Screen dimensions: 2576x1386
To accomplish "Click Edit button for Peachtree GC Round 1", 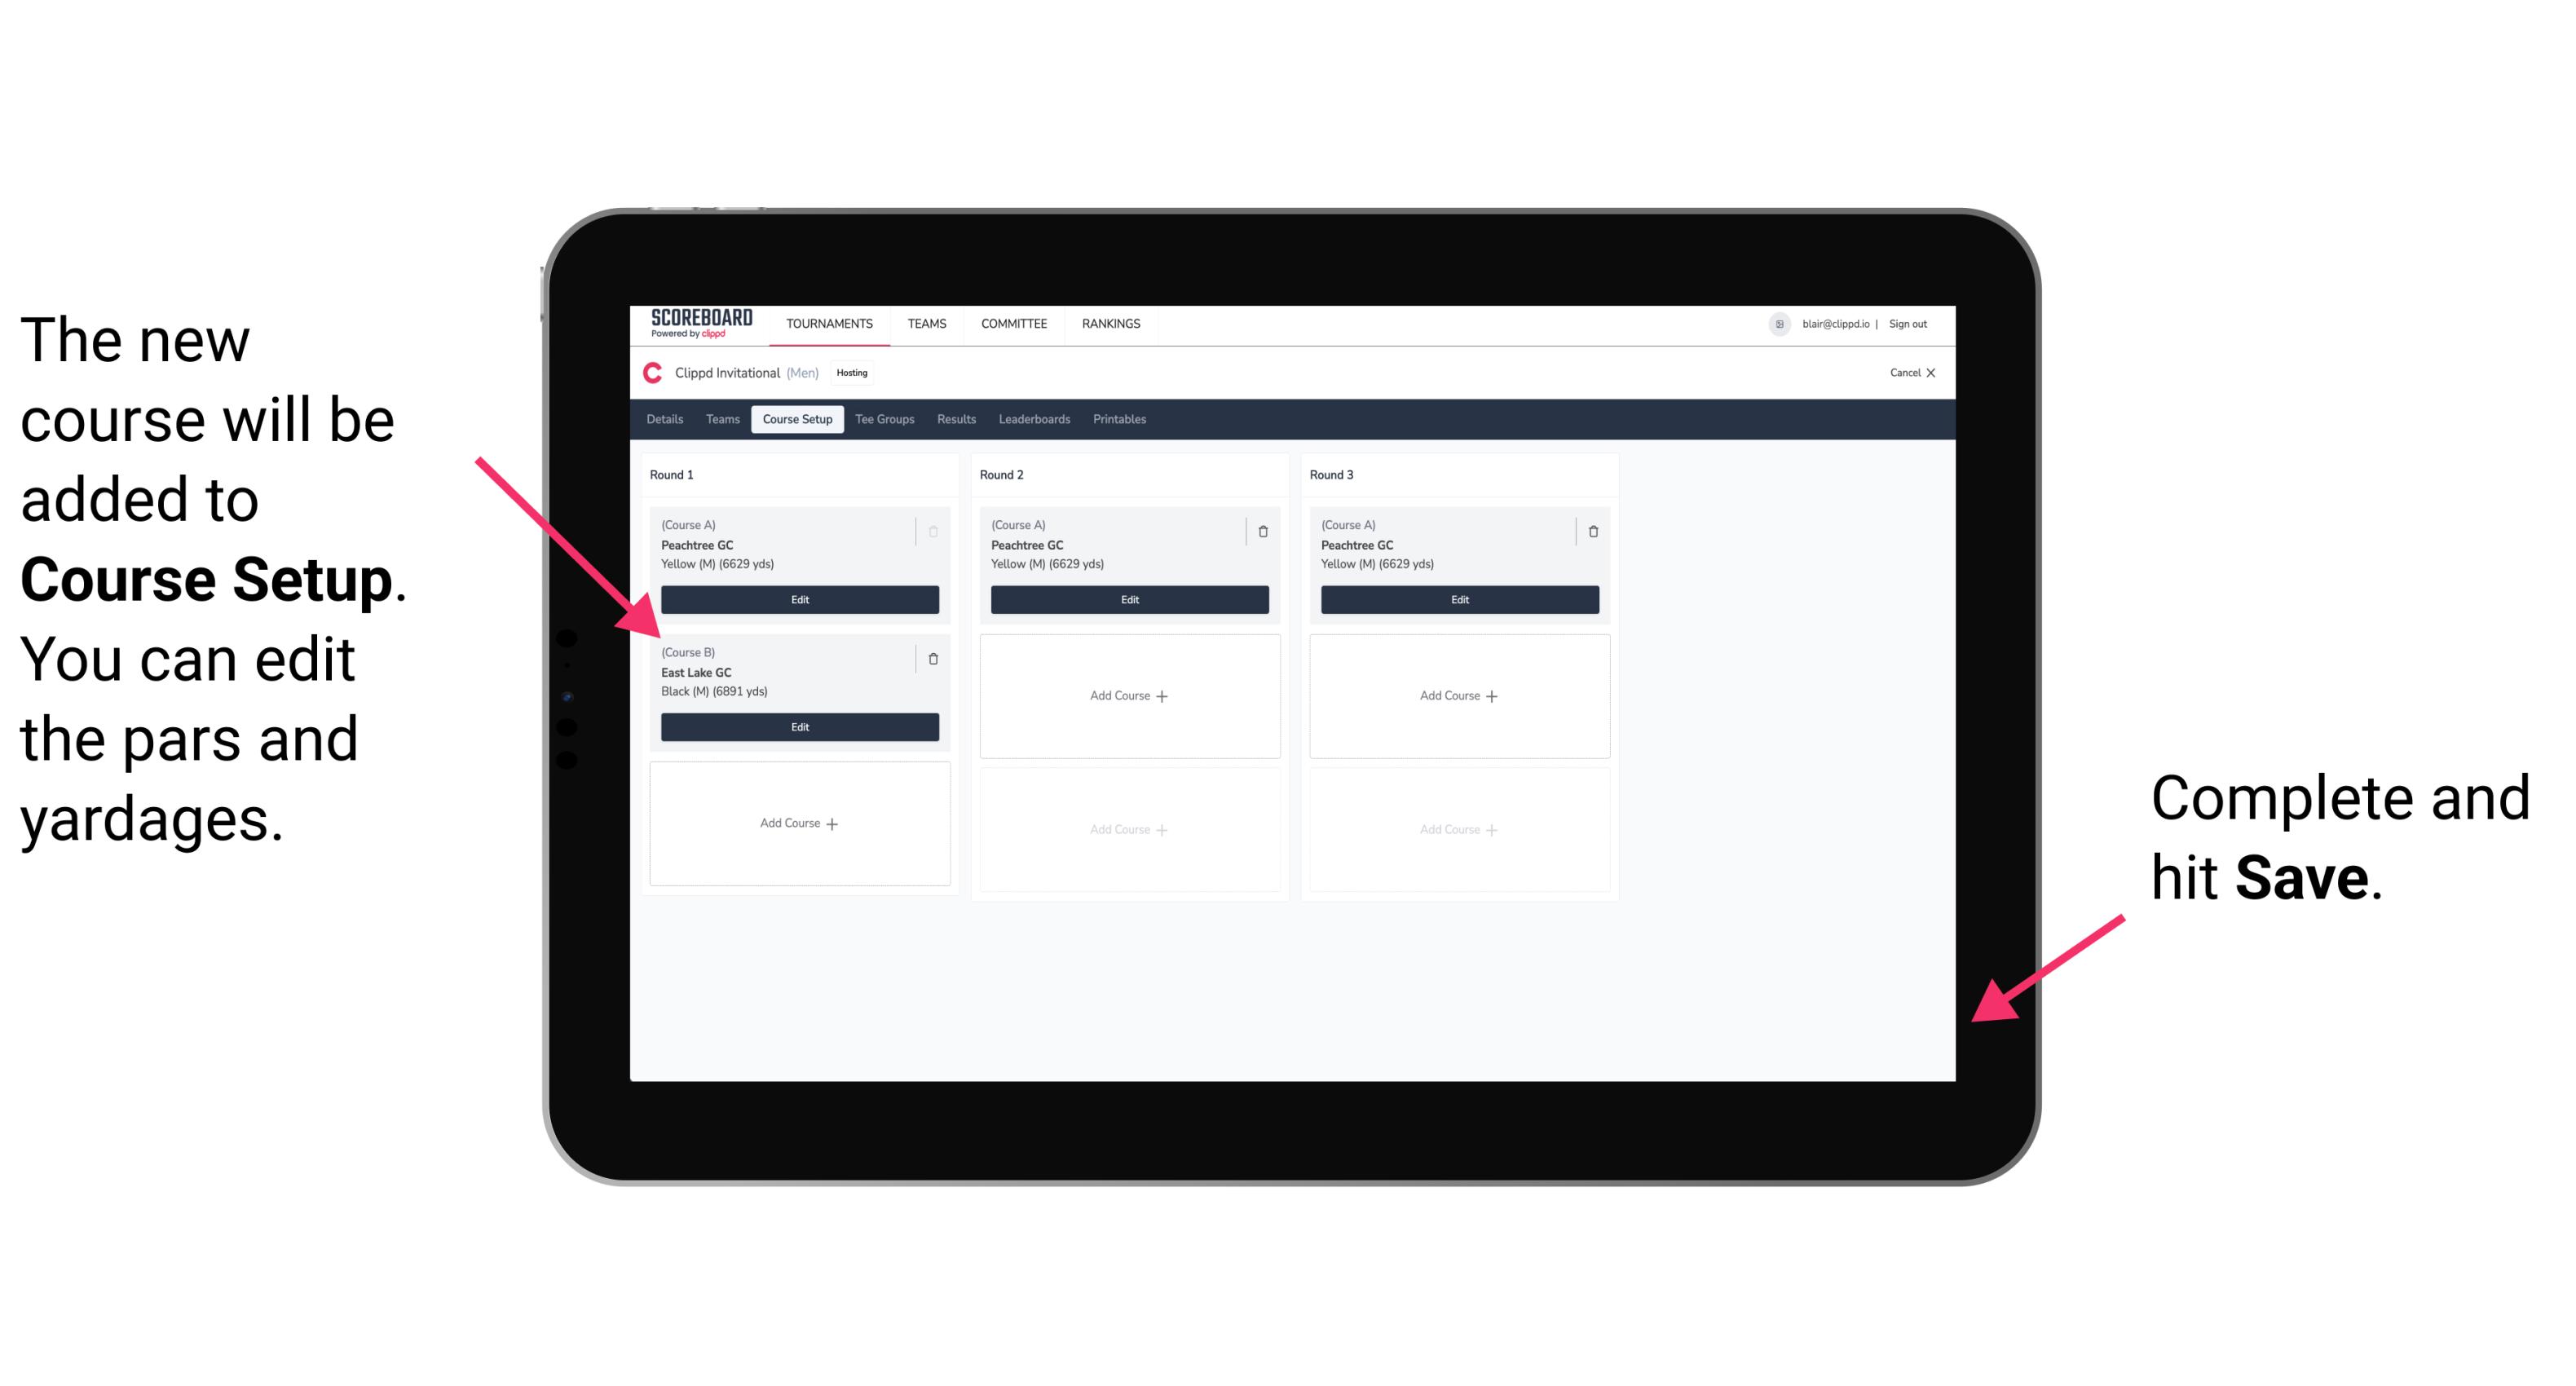I will click(x=798, y=599).
